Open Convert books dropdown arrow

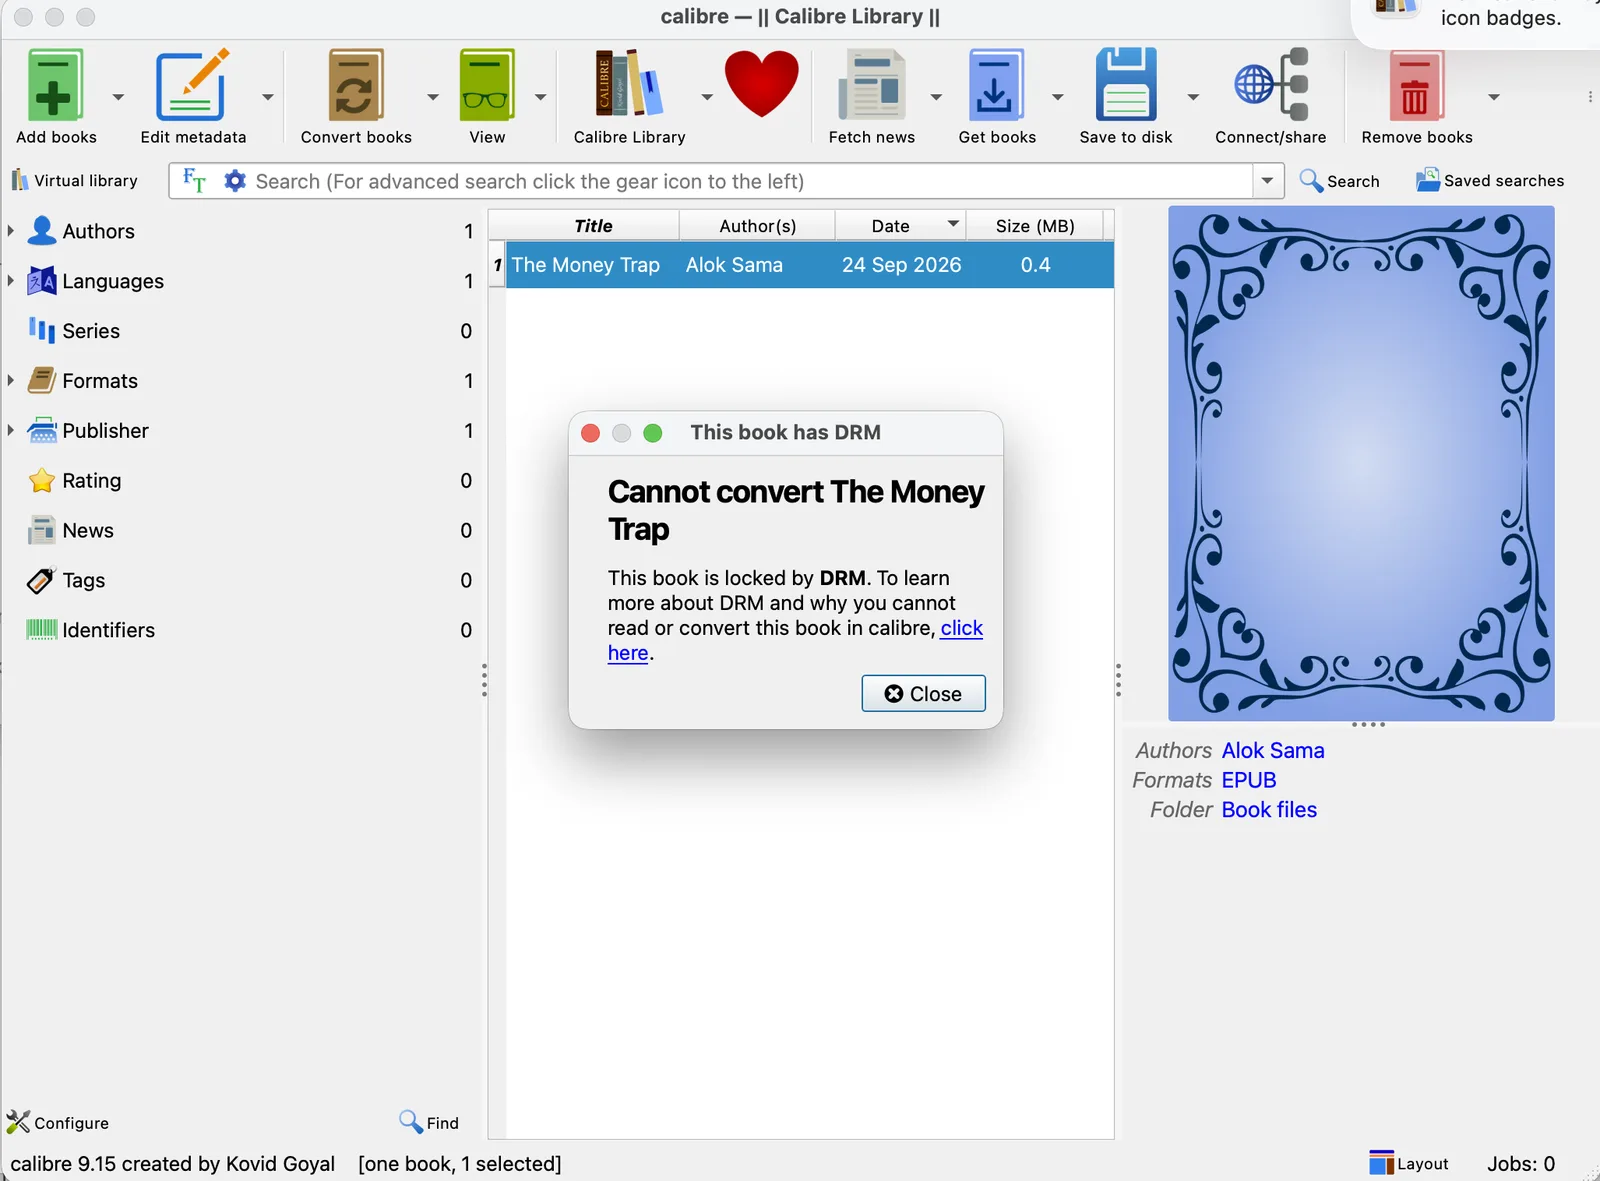tap(433, 97)
